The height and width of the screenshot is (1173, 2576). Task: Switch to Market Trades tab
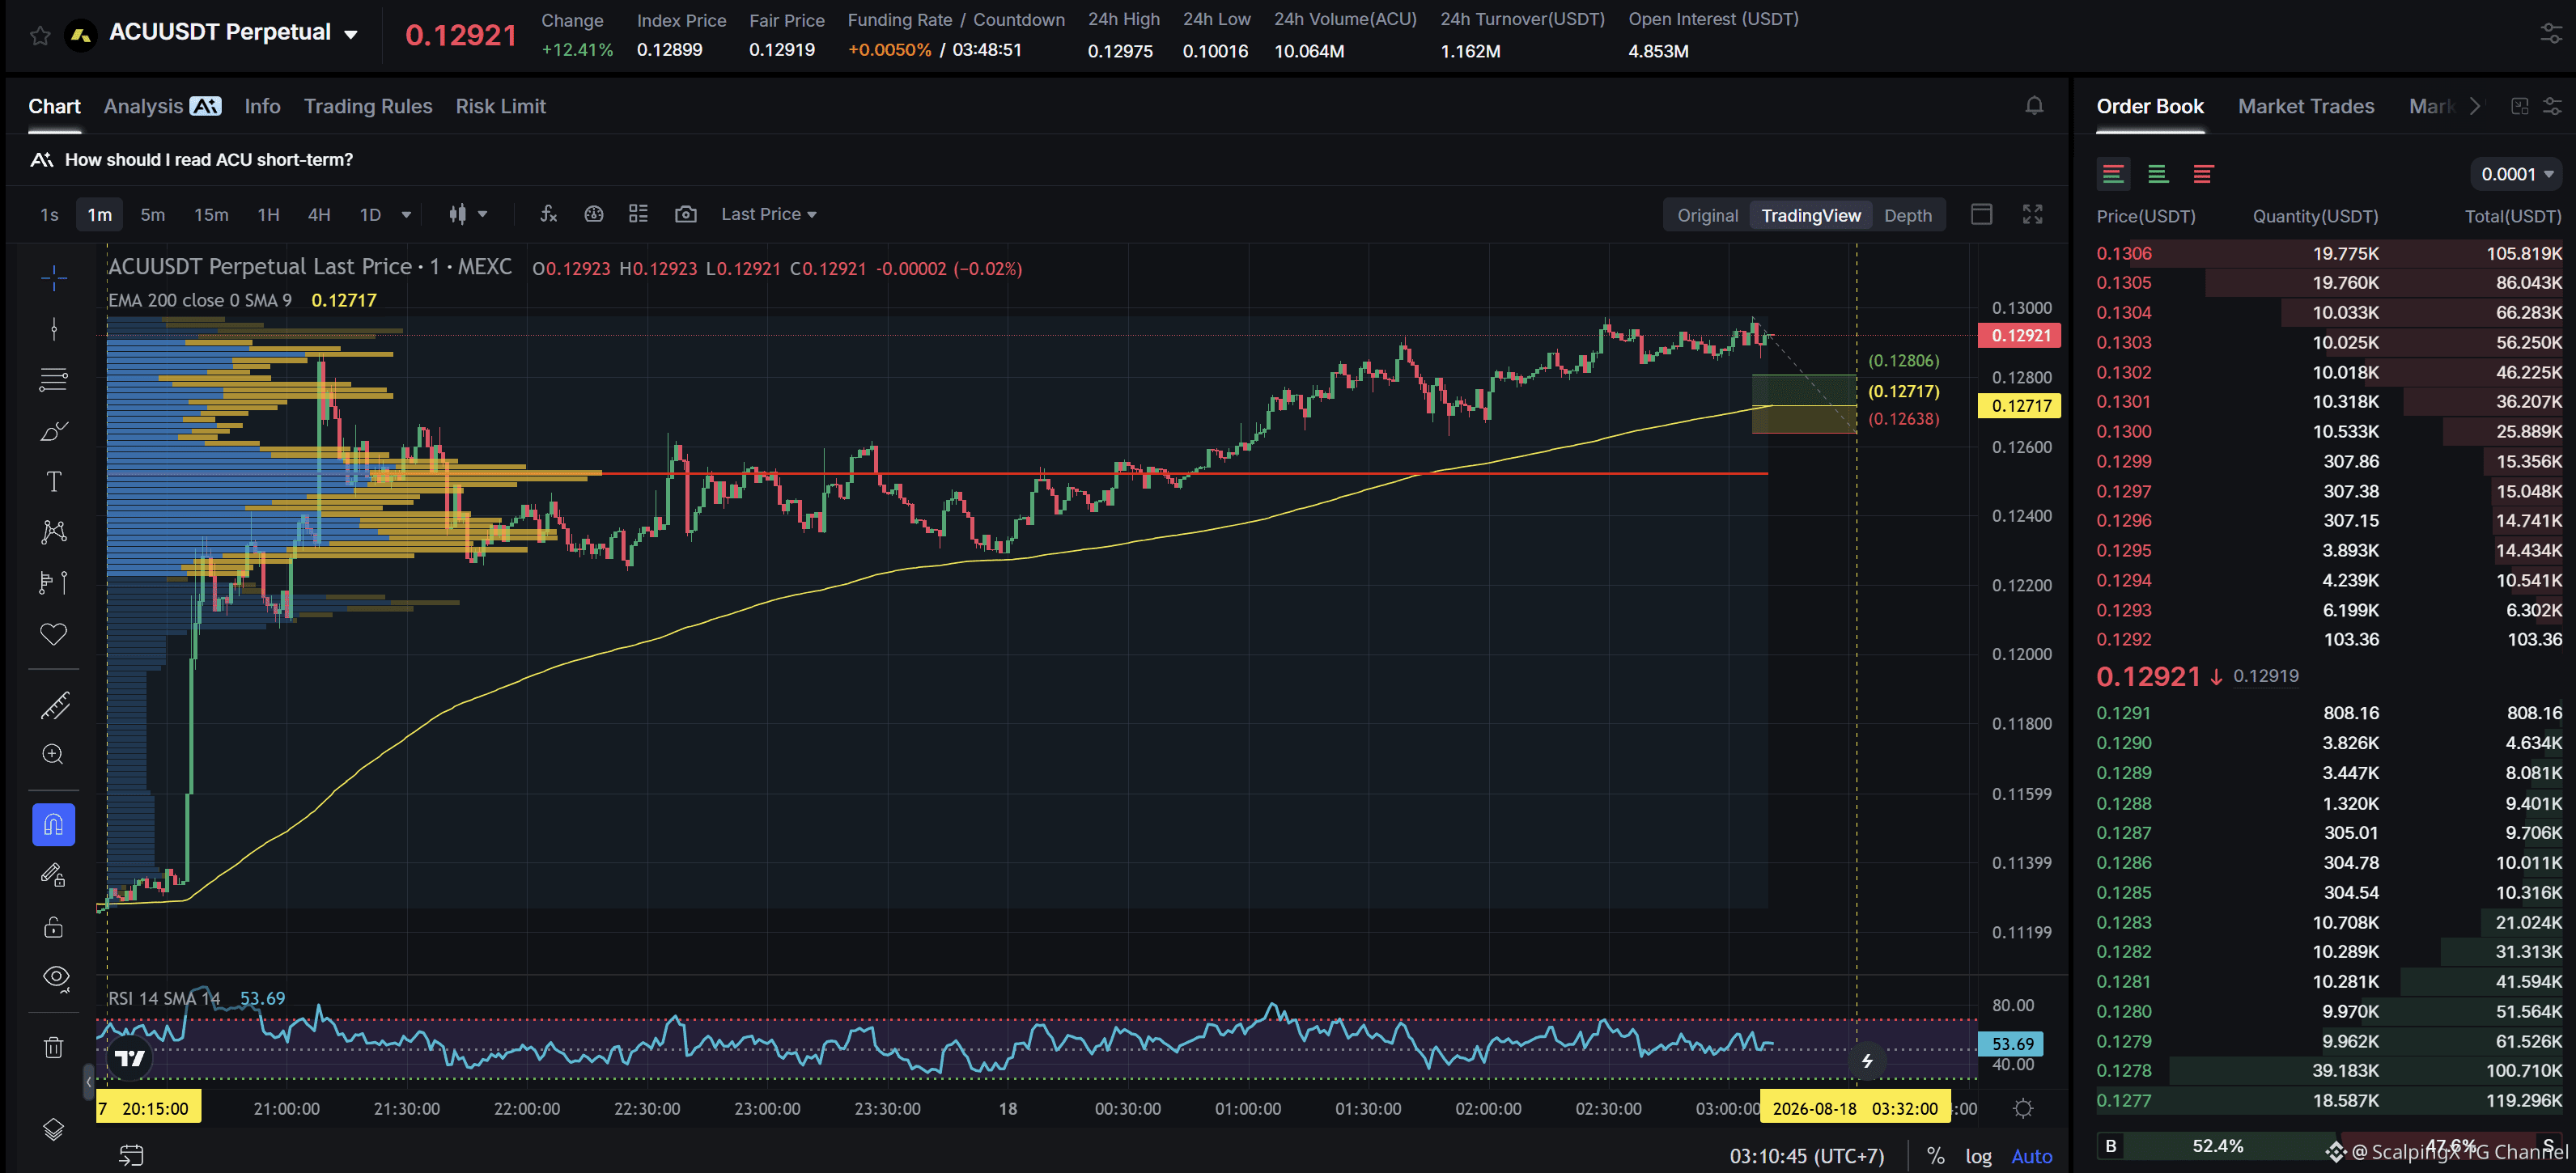click(2305, 106)
